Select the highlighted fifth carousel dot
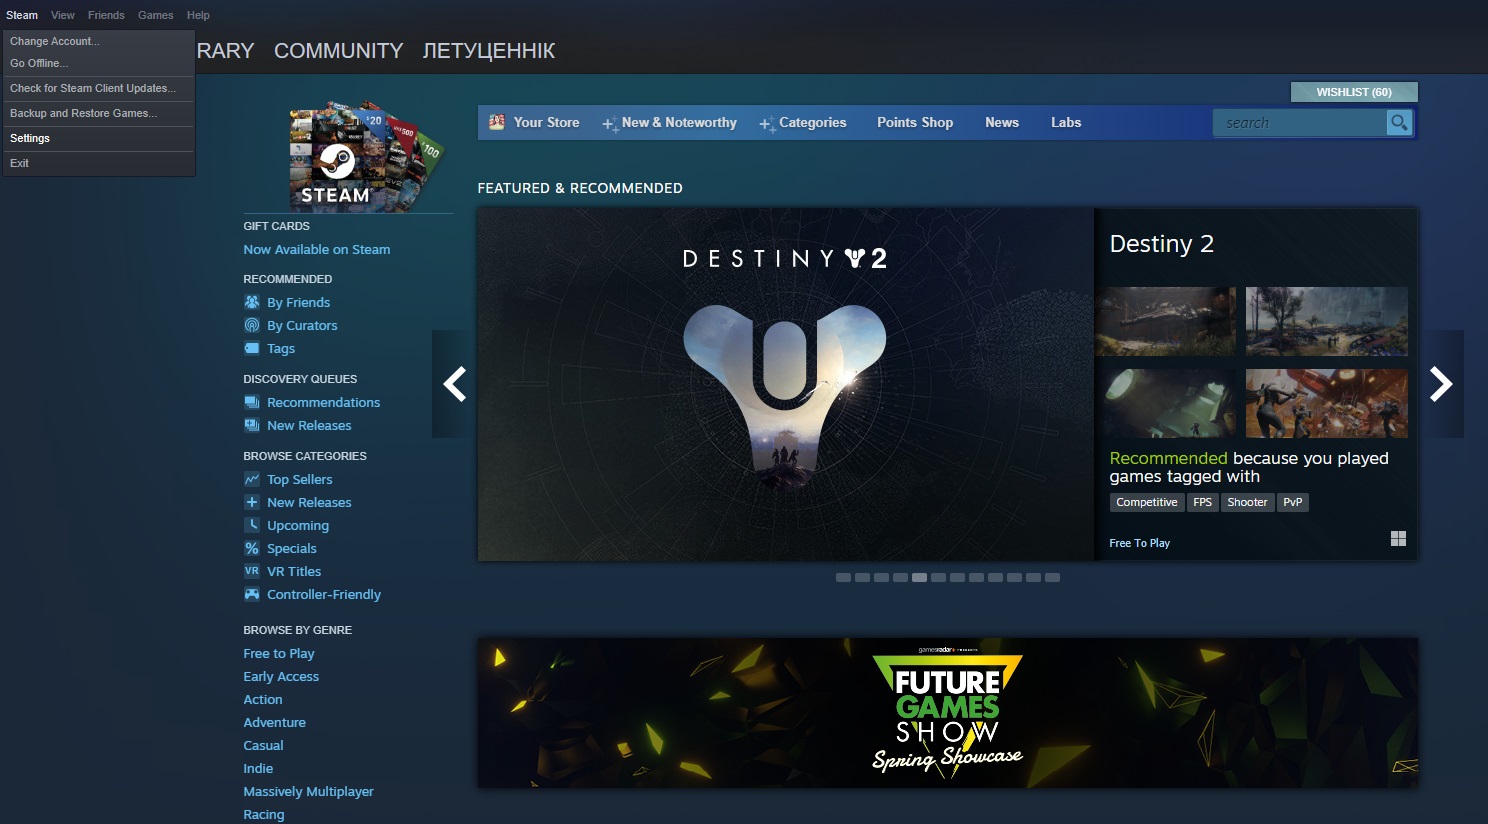The height and width of the screenshot is (824, 1488). click(x=919, y=578)
